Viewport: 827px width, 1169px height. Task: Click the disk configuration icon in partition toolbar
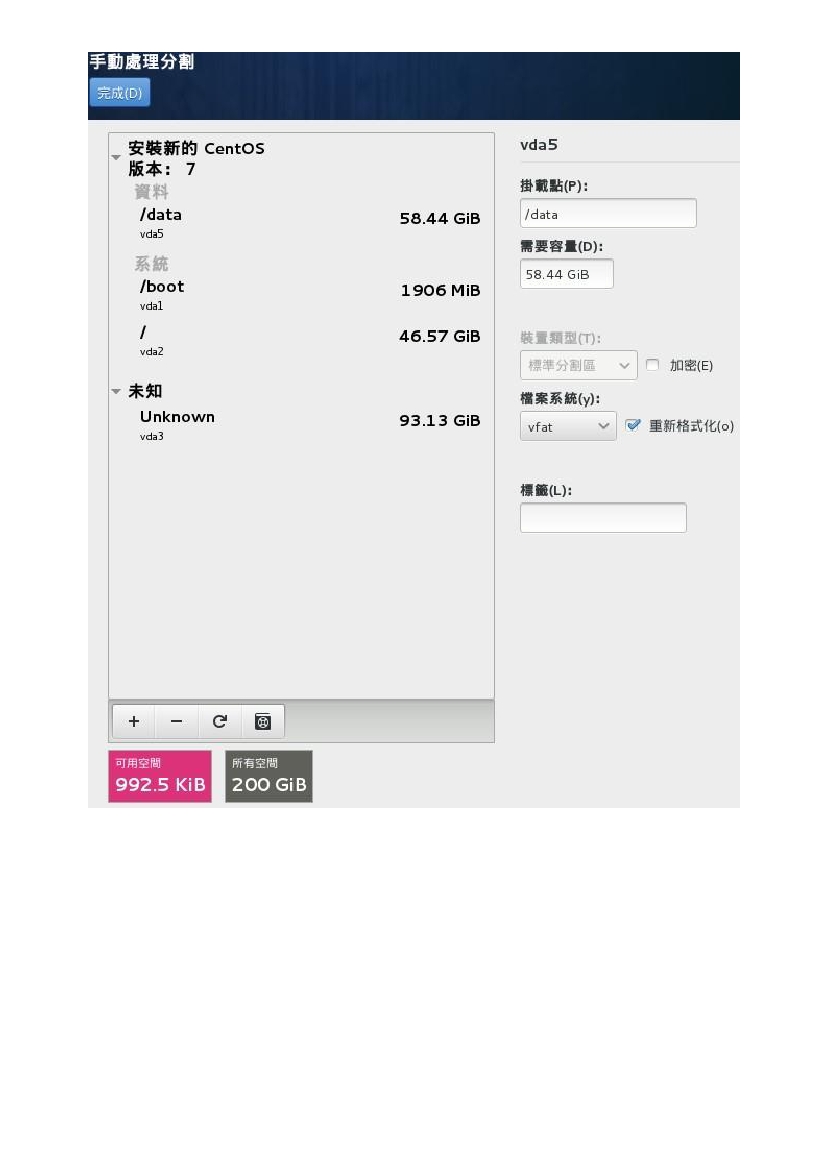coord(262,721)
